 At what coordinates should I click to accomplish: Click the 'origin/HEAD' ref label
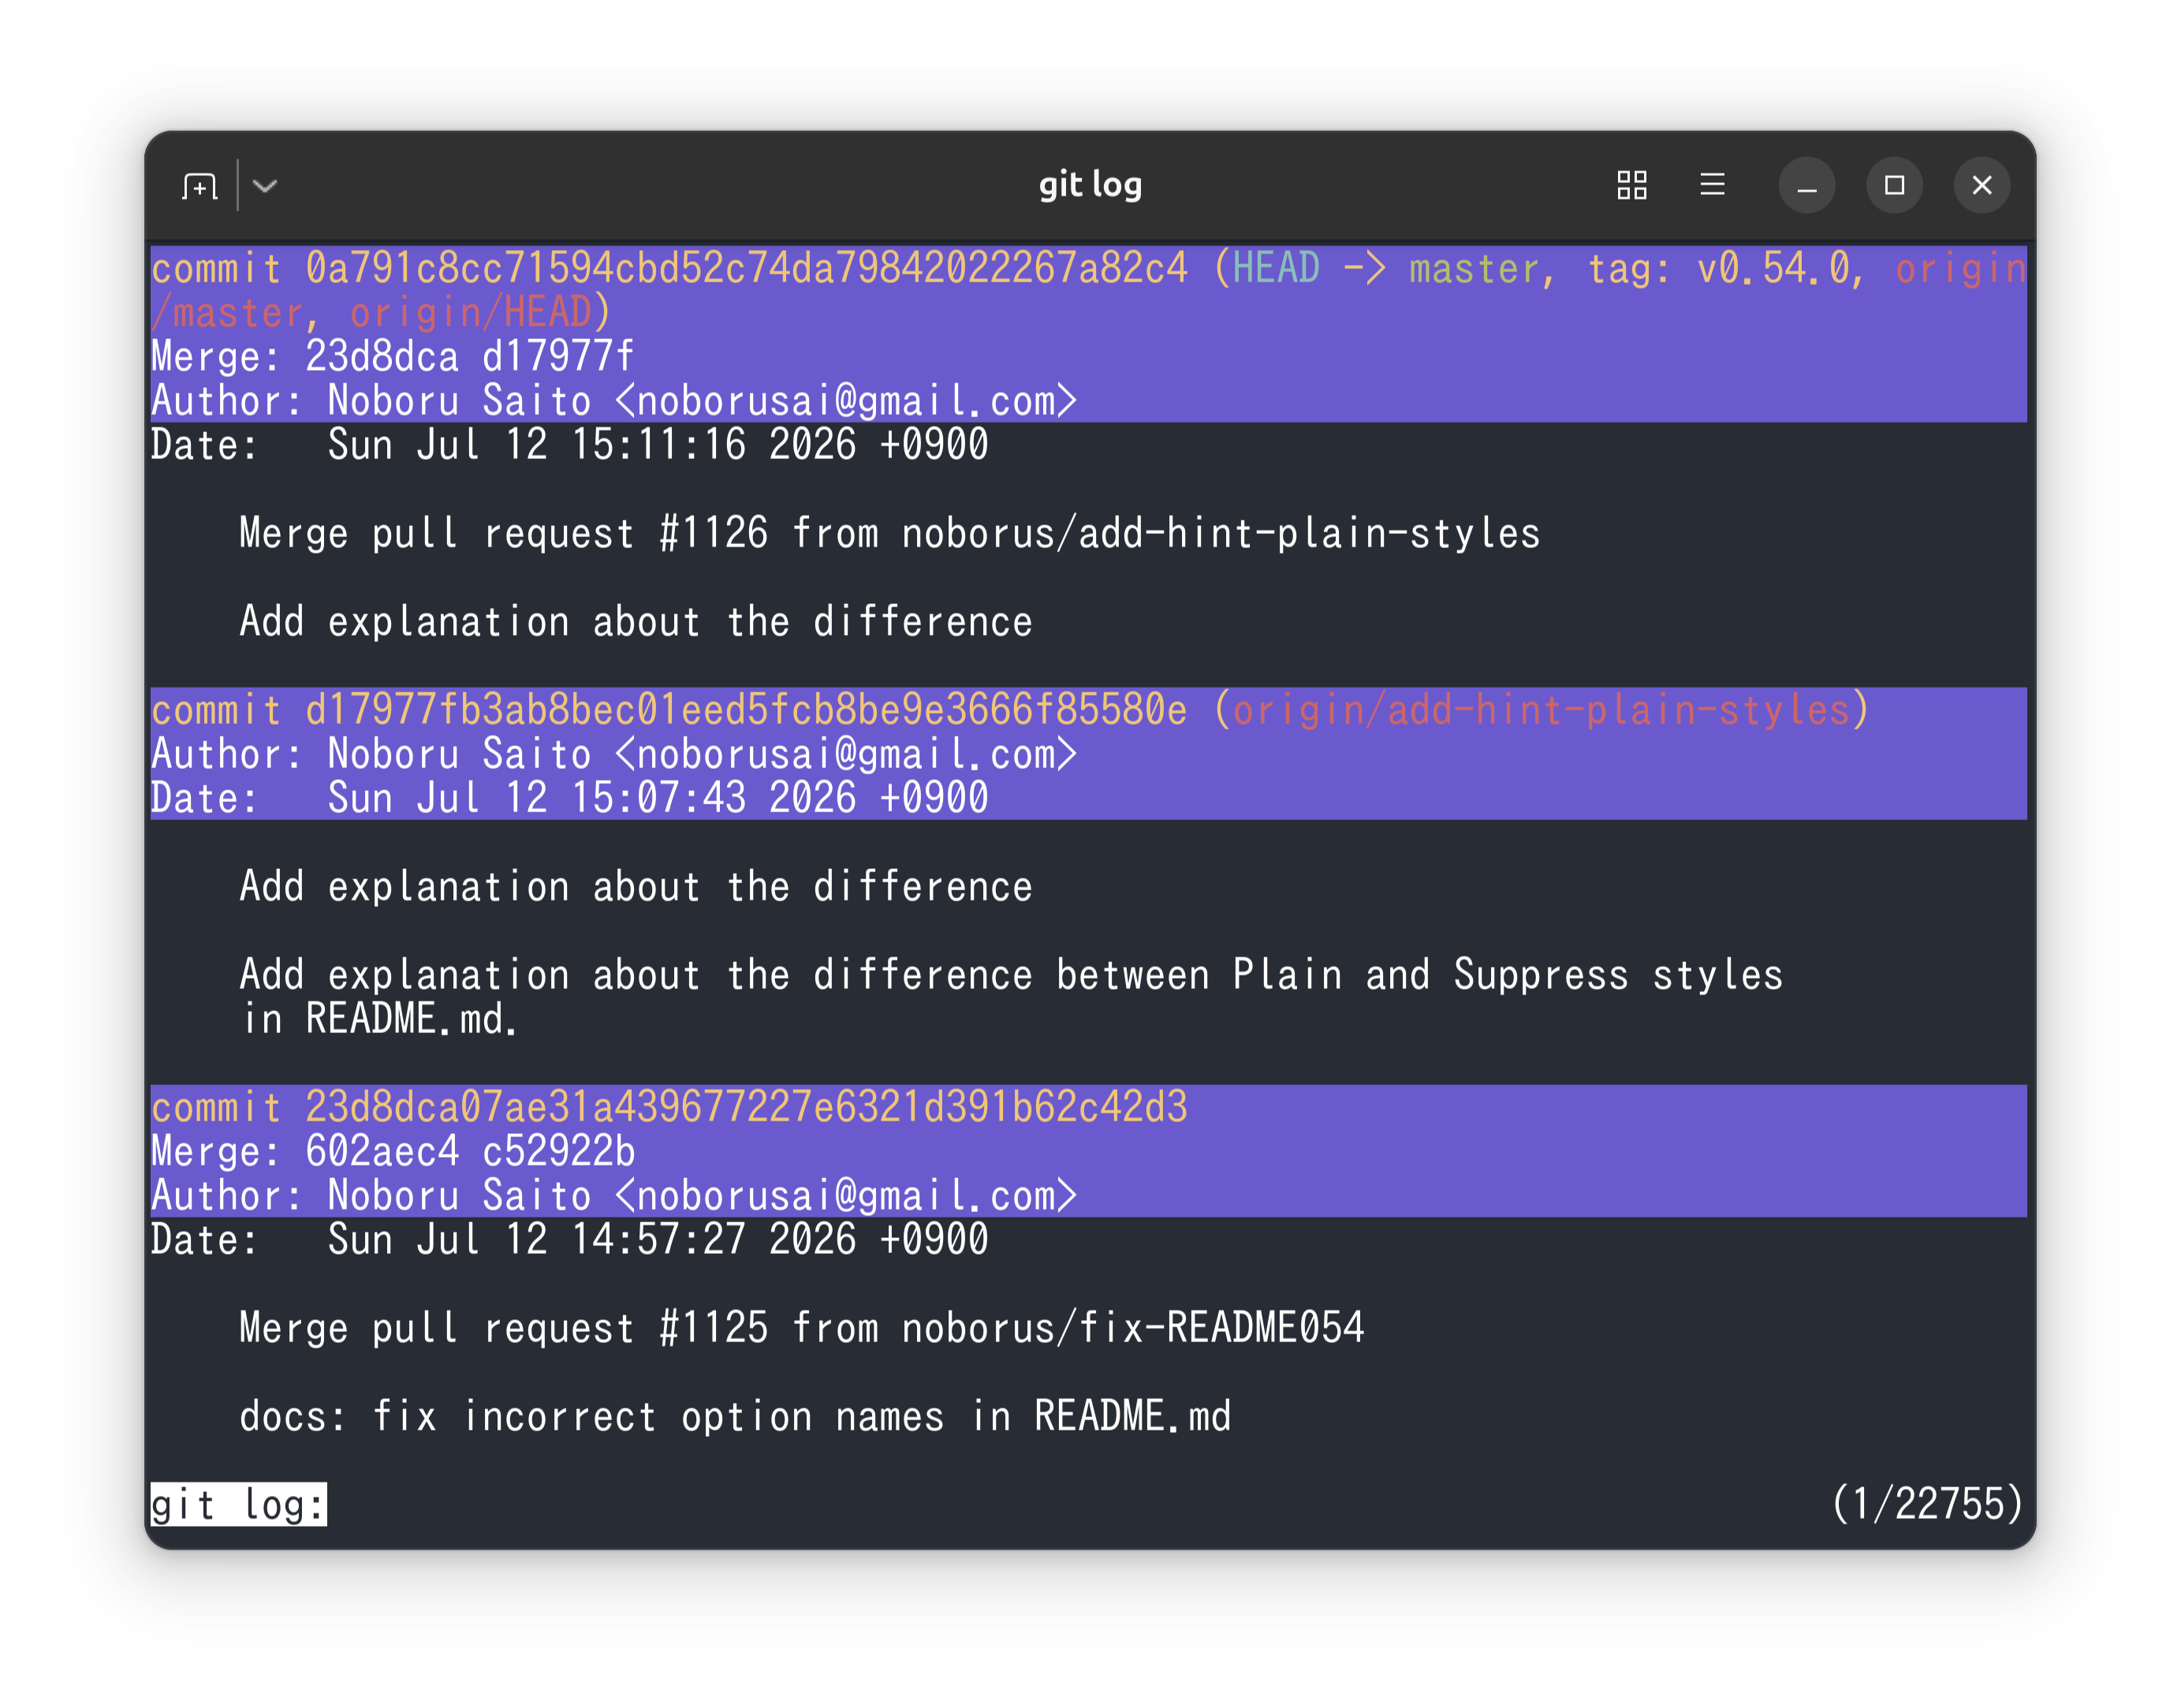[471, 312]
